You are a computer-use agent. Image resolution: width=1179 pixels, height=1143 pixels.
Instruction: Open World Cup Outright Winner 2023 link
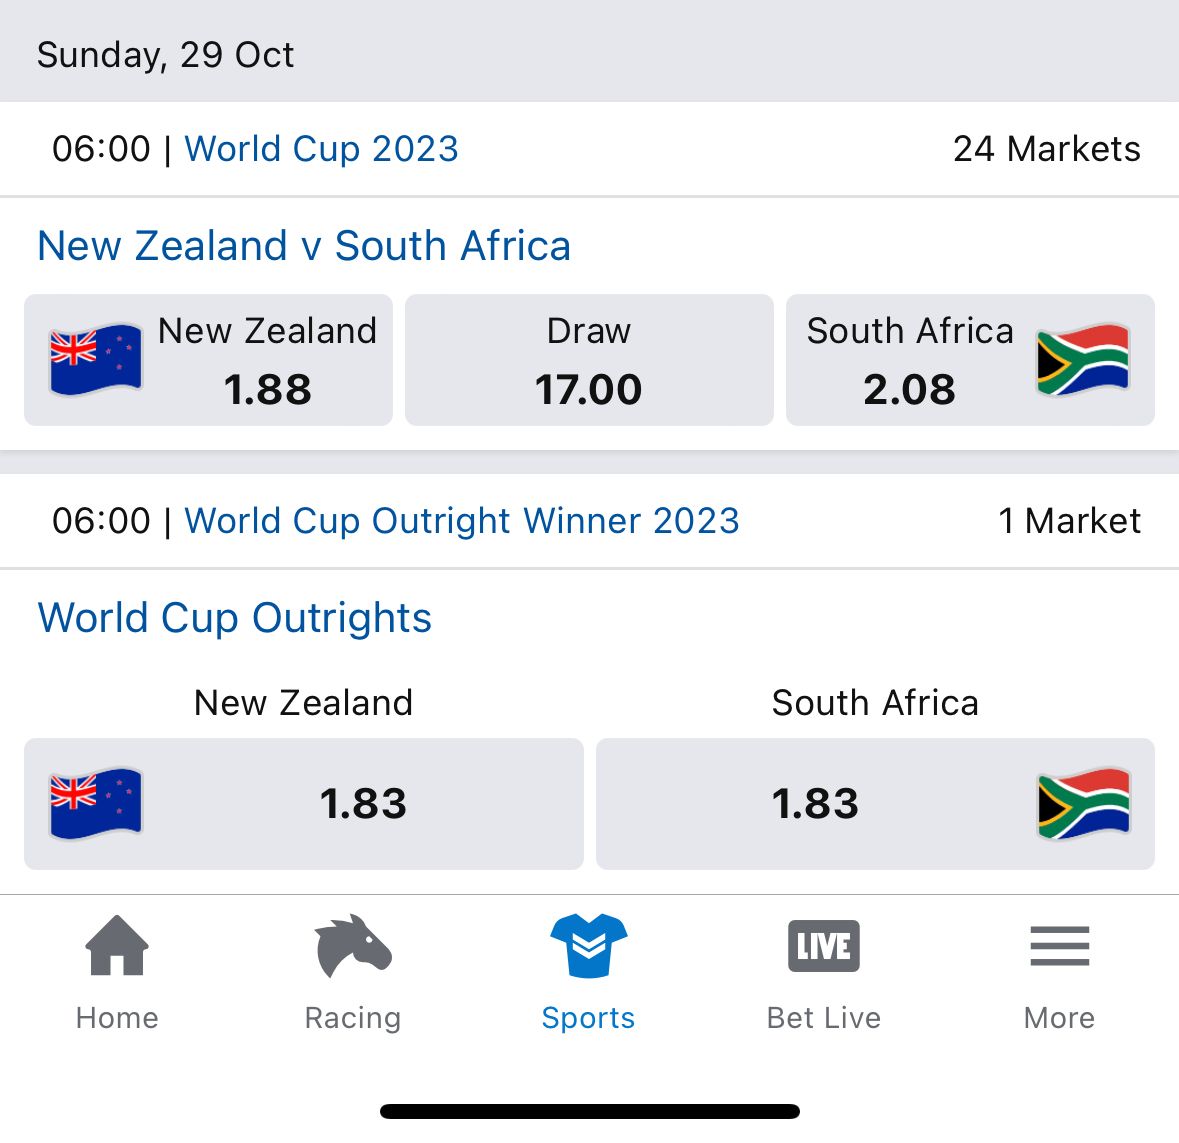pyautogui.click(x=462, y=521)
